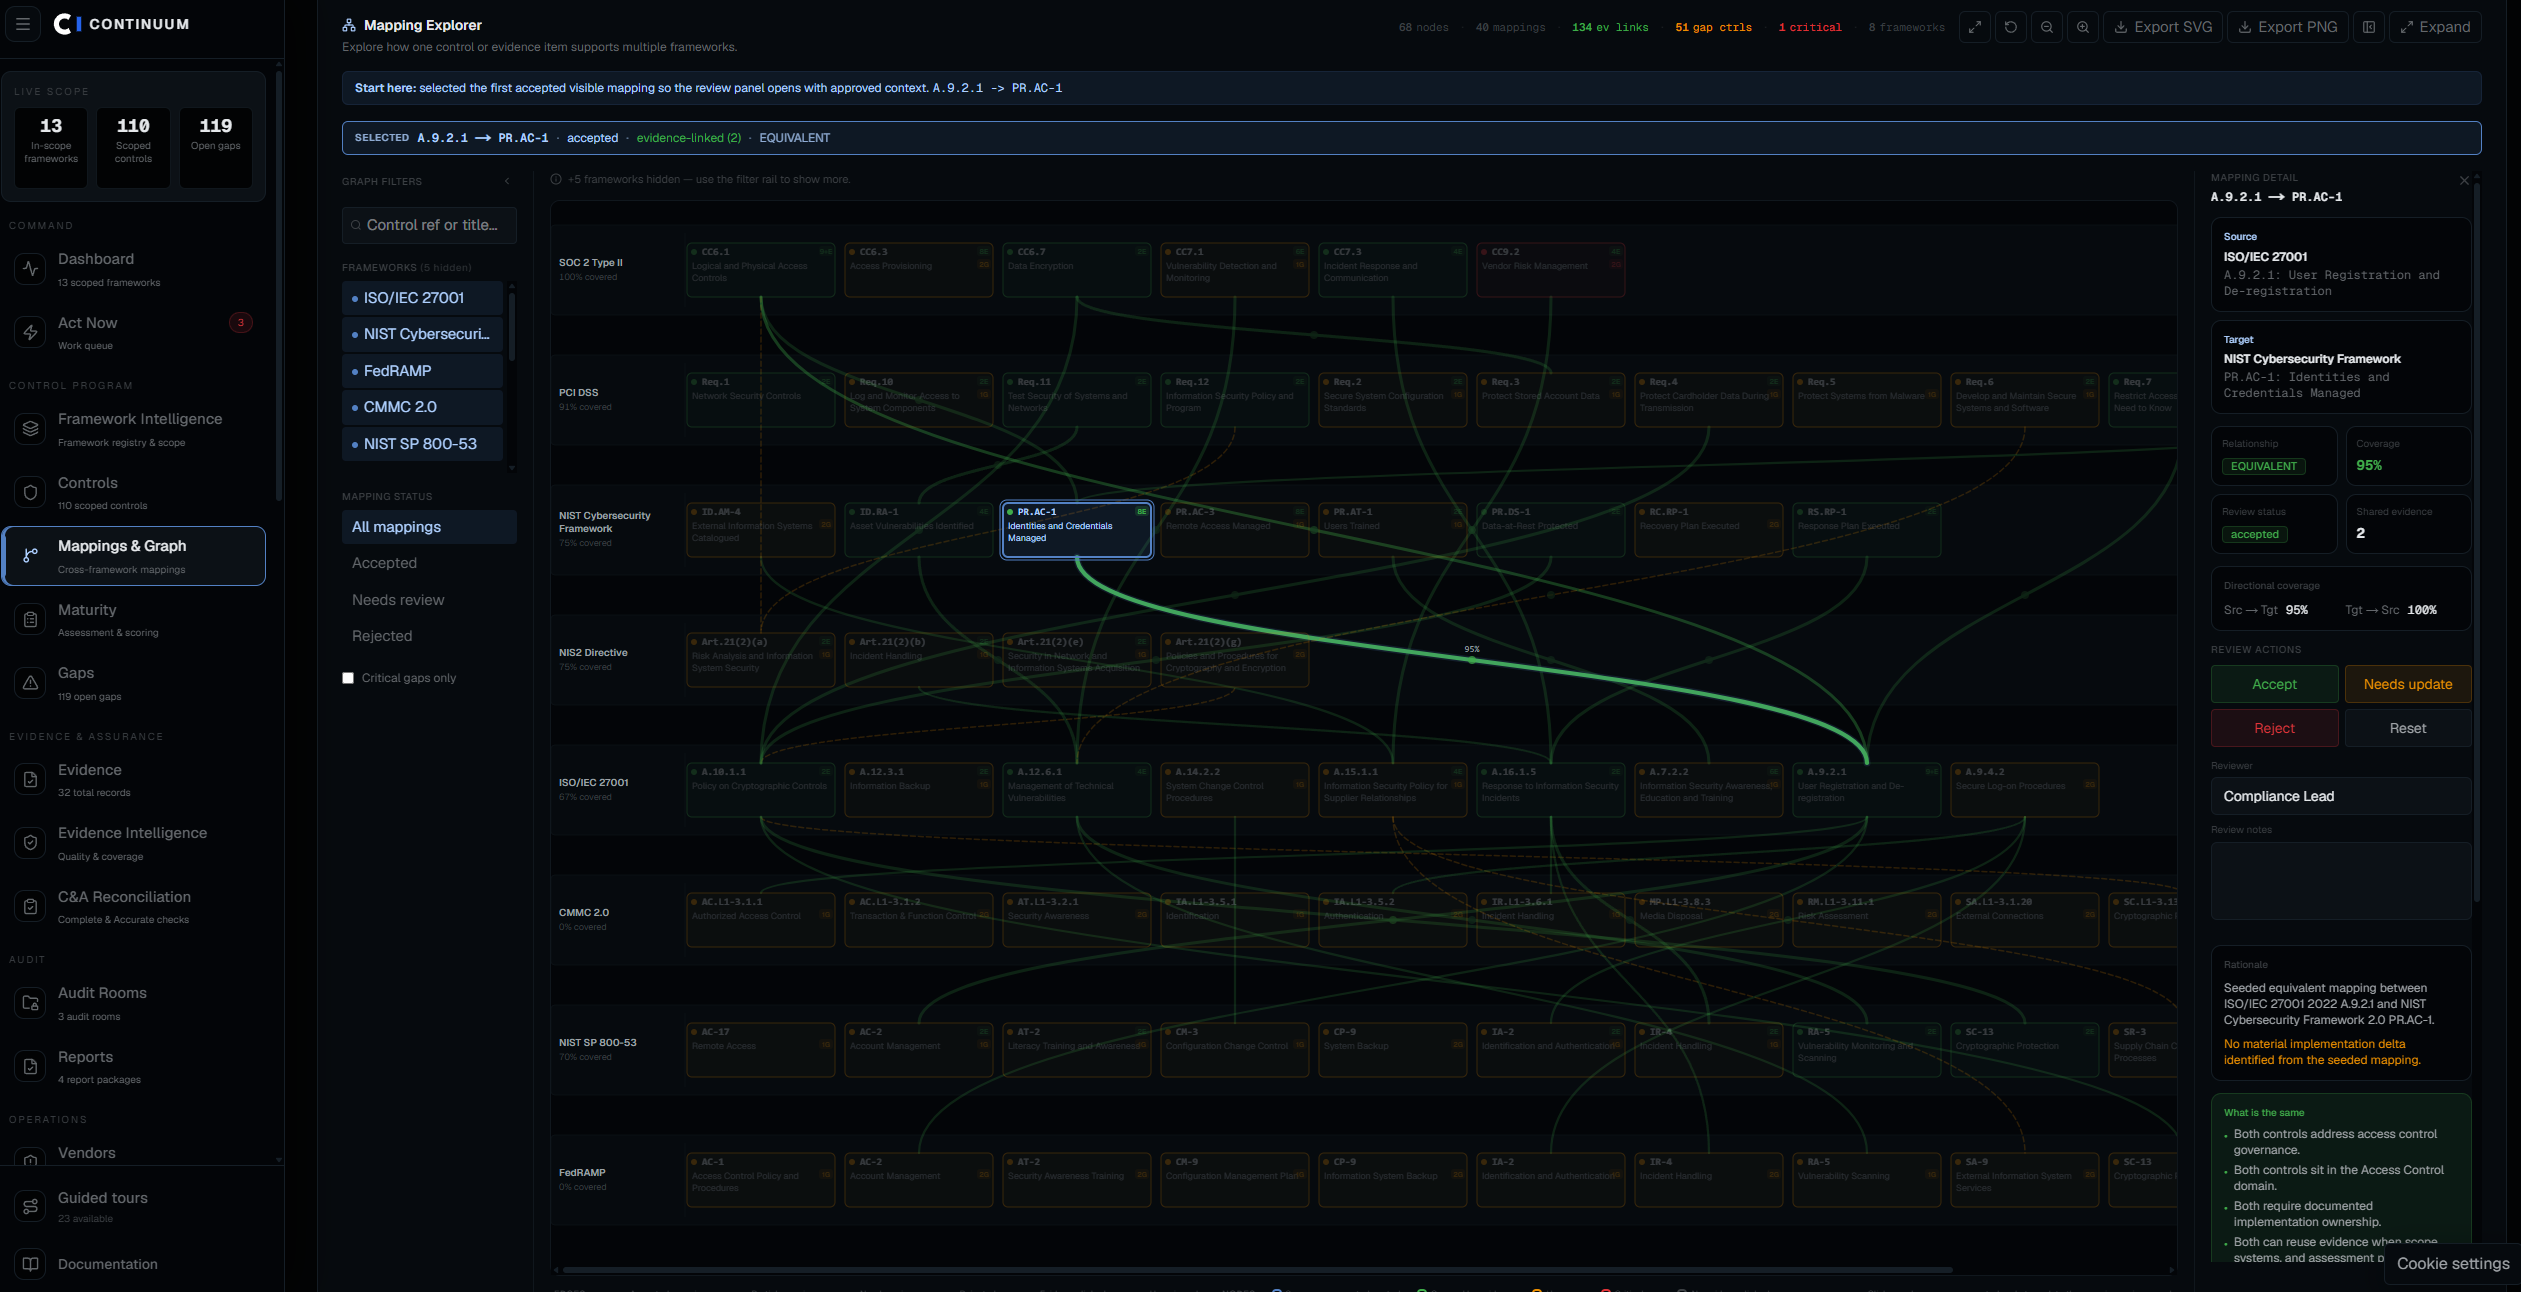This screenshot has height=1292, width=2521.
Task: Open Dashboard pulse icon in sidebar
Action: [31, 269]
